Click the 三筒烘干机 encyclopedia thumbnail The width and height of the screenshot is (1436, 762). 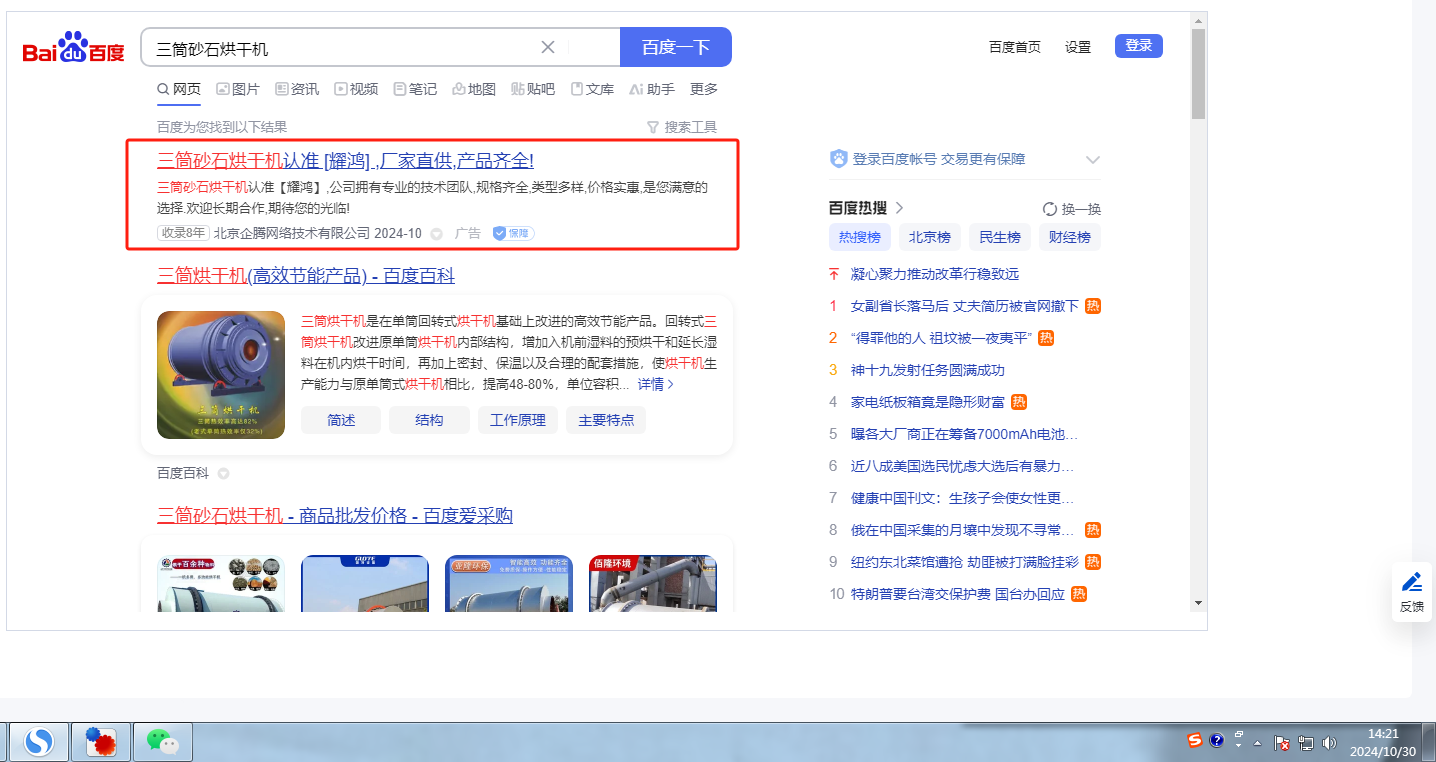click(x=221, y=375)
